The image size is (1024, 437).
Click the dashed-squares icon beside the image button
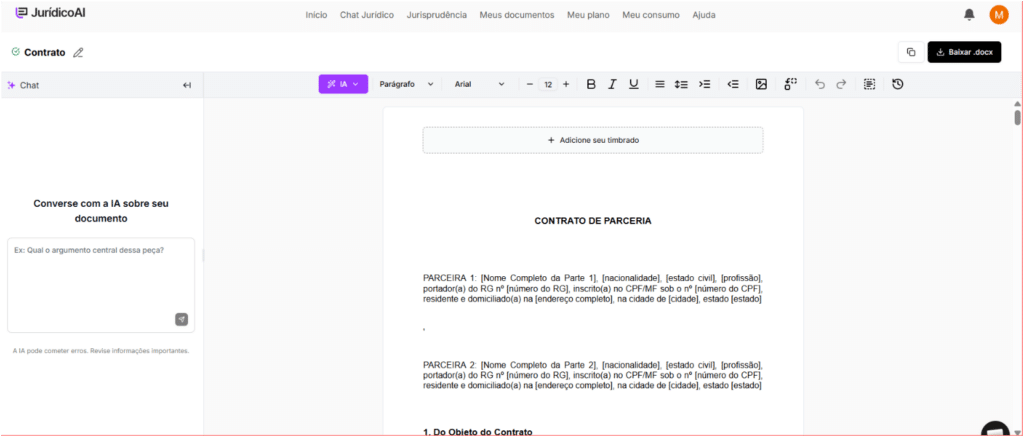tap(791, 84)
